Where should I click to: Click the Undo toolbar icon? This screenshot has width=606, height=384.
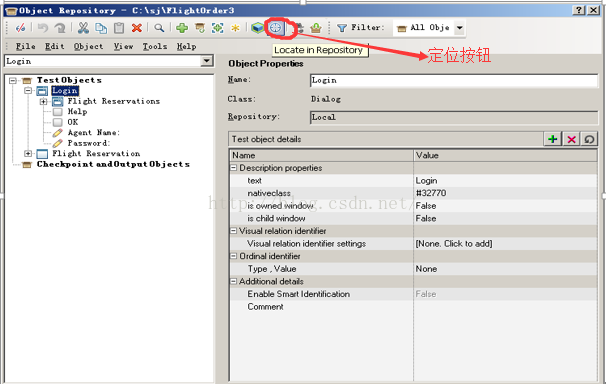[43, 28]
